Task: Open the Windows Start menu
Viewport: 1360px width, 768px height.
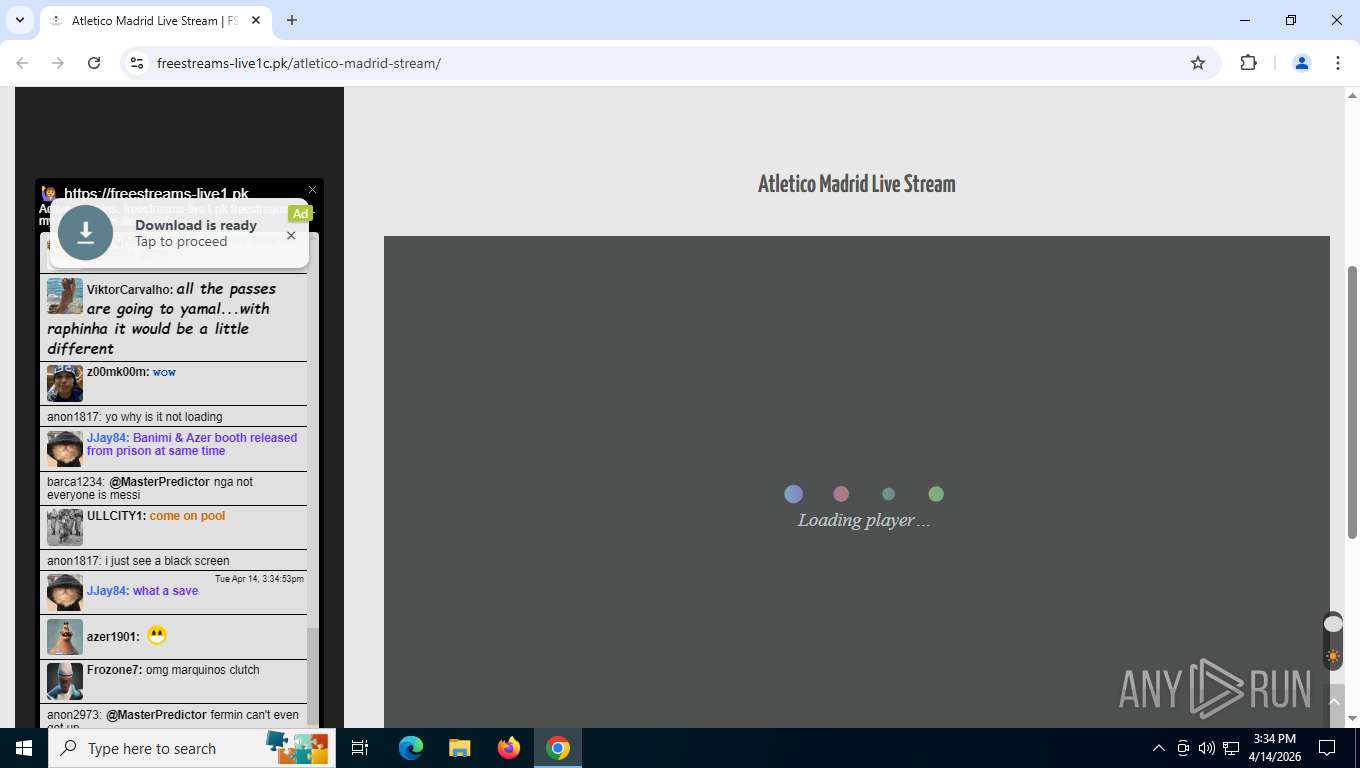Action: [24, 748]
